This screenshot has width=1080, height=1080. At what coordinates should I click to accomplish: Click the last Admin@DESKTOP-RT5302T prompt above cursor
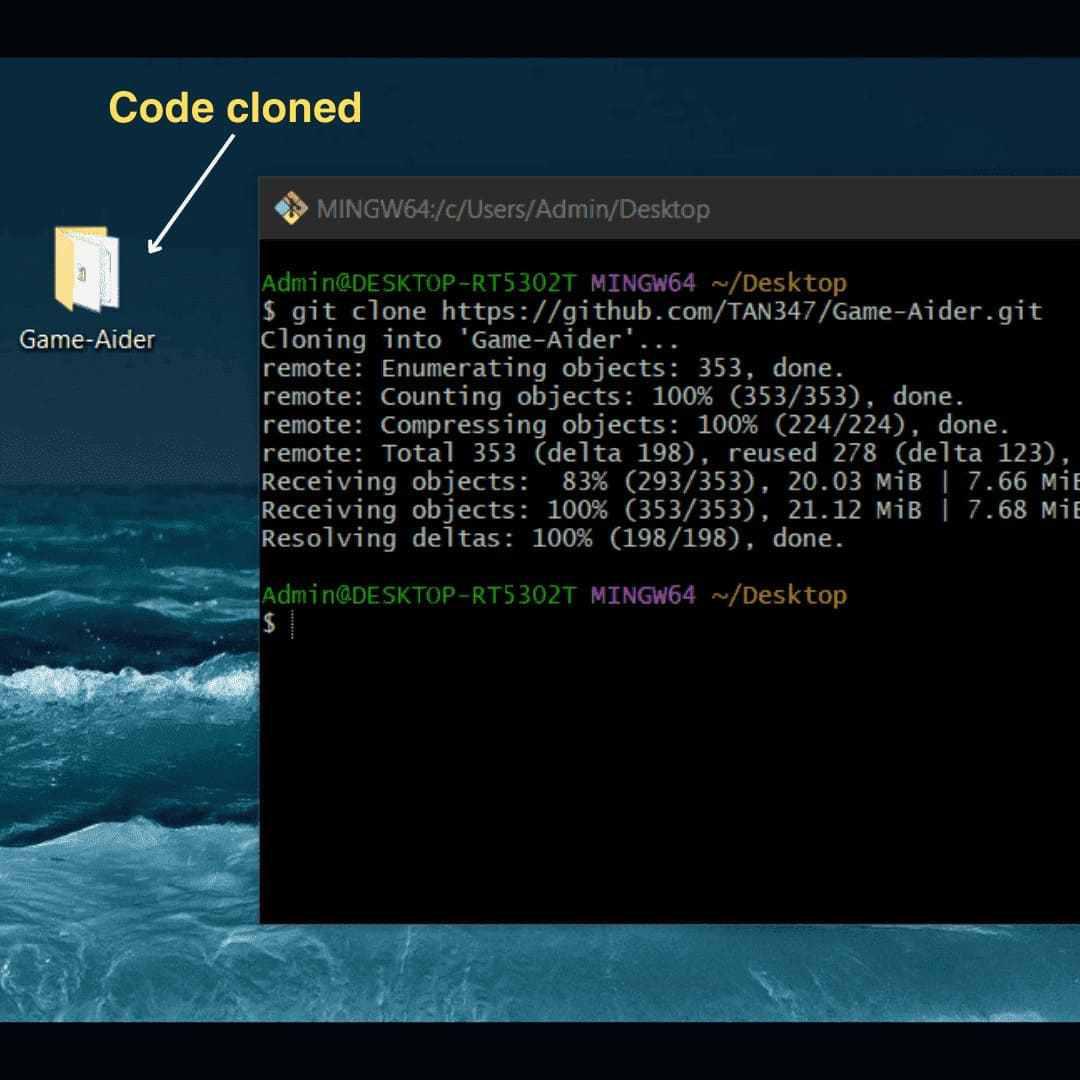554,595
